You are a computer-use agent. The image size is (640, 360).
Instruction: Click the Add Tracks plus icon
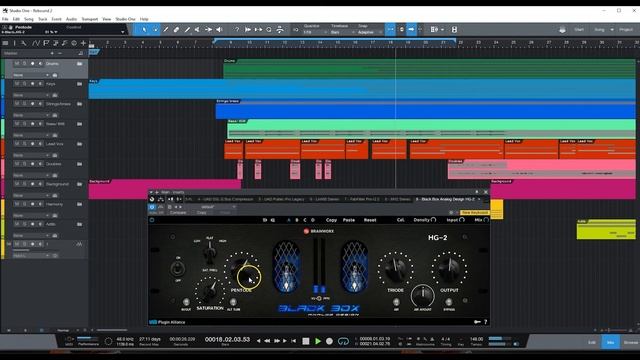(83, 43)
